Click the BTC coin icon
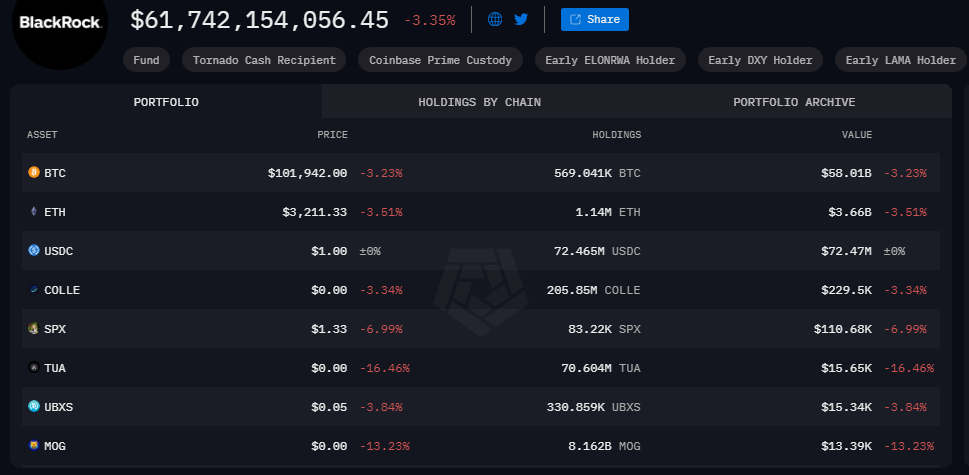Viewport: 969px width, 475px height. (x=33, y=173)
